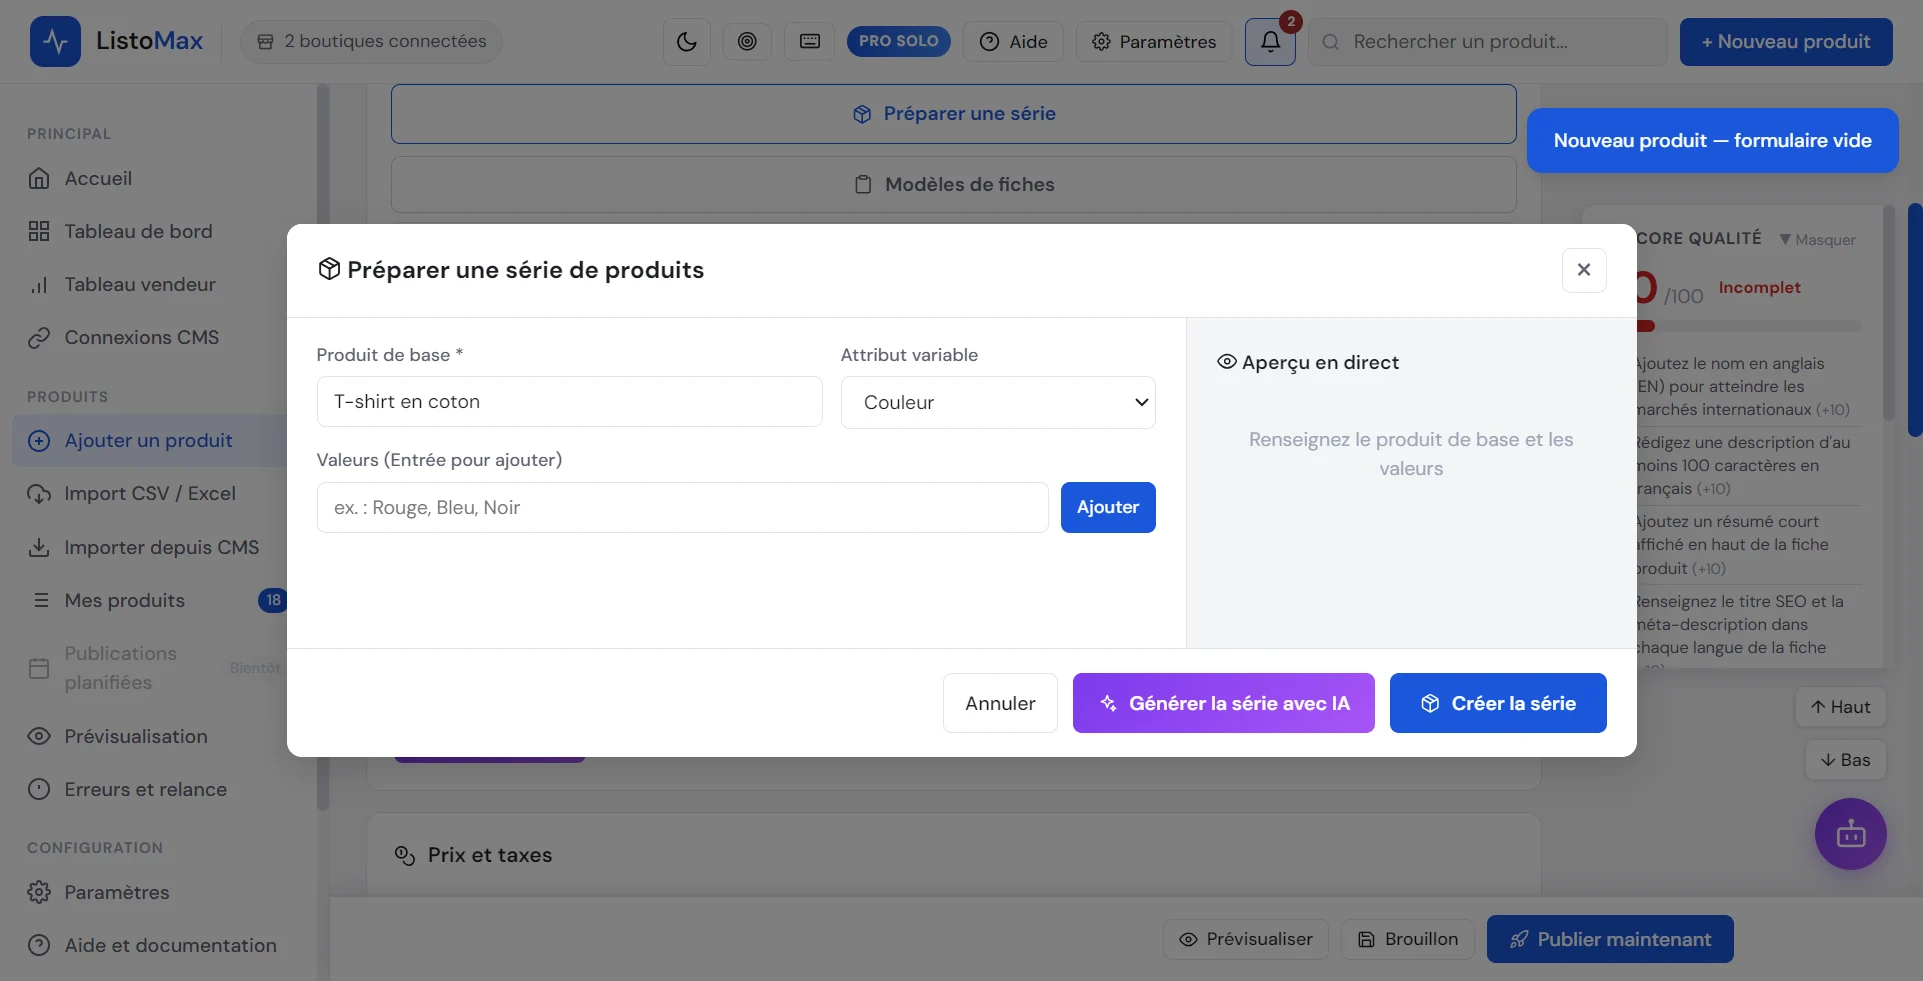1923x981 pixels.
Task: Click the Bas scroll button
Action: [1845, 760]
